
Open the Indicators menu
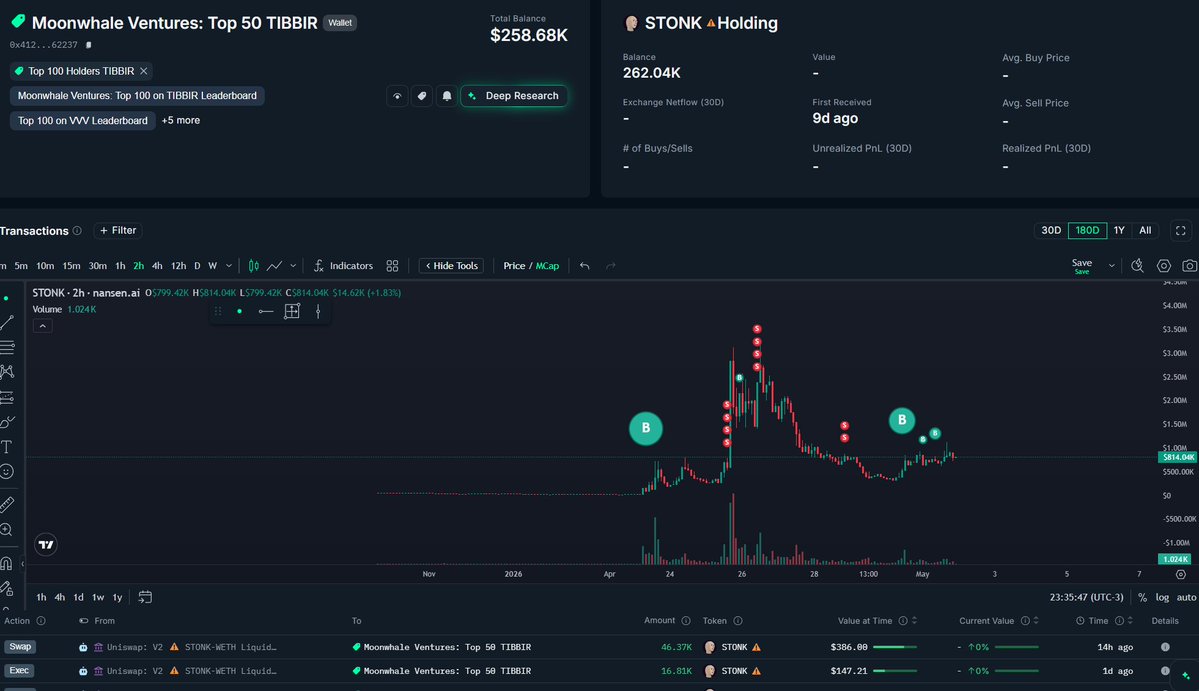[x=343, y=266]
